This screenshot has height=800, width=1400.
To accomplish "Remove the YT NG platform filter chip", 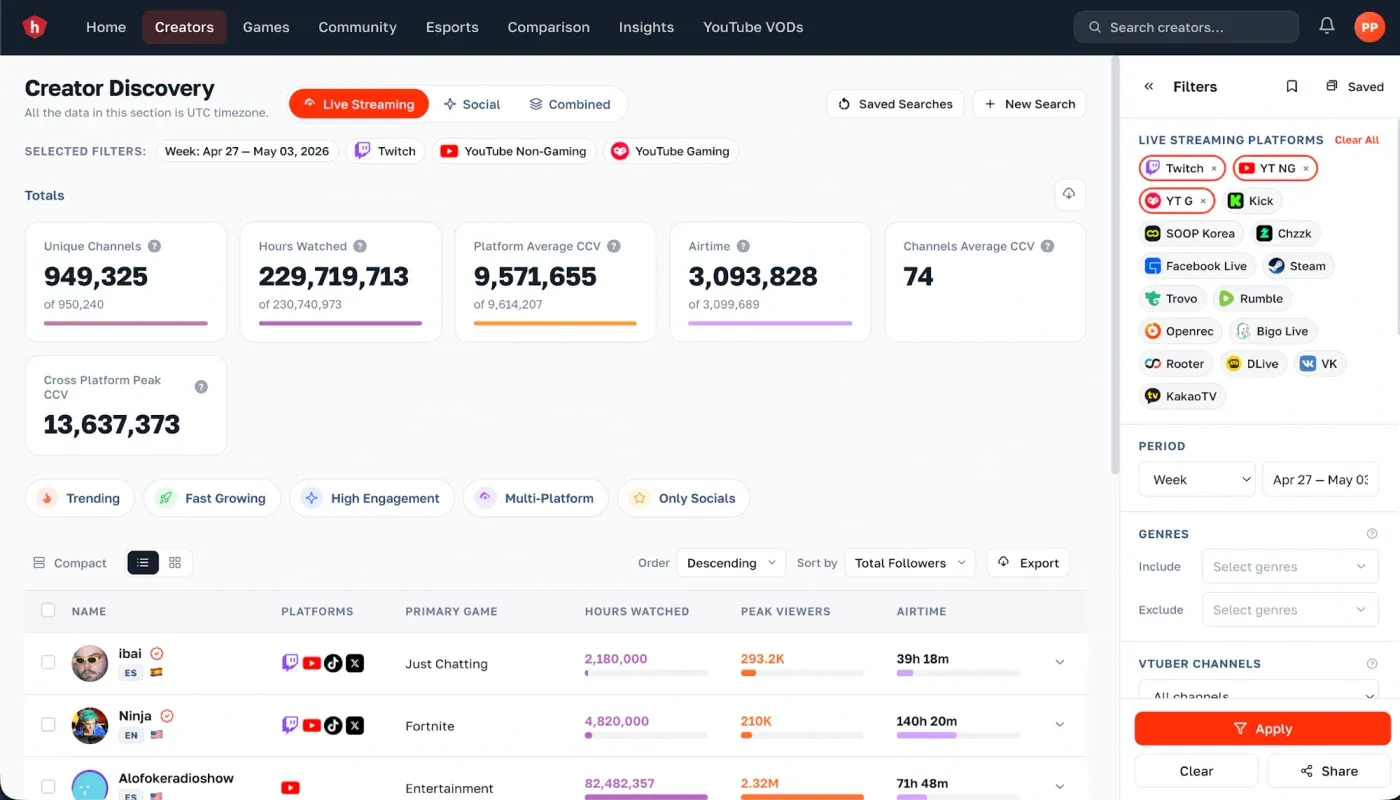I will (1306, 169).
